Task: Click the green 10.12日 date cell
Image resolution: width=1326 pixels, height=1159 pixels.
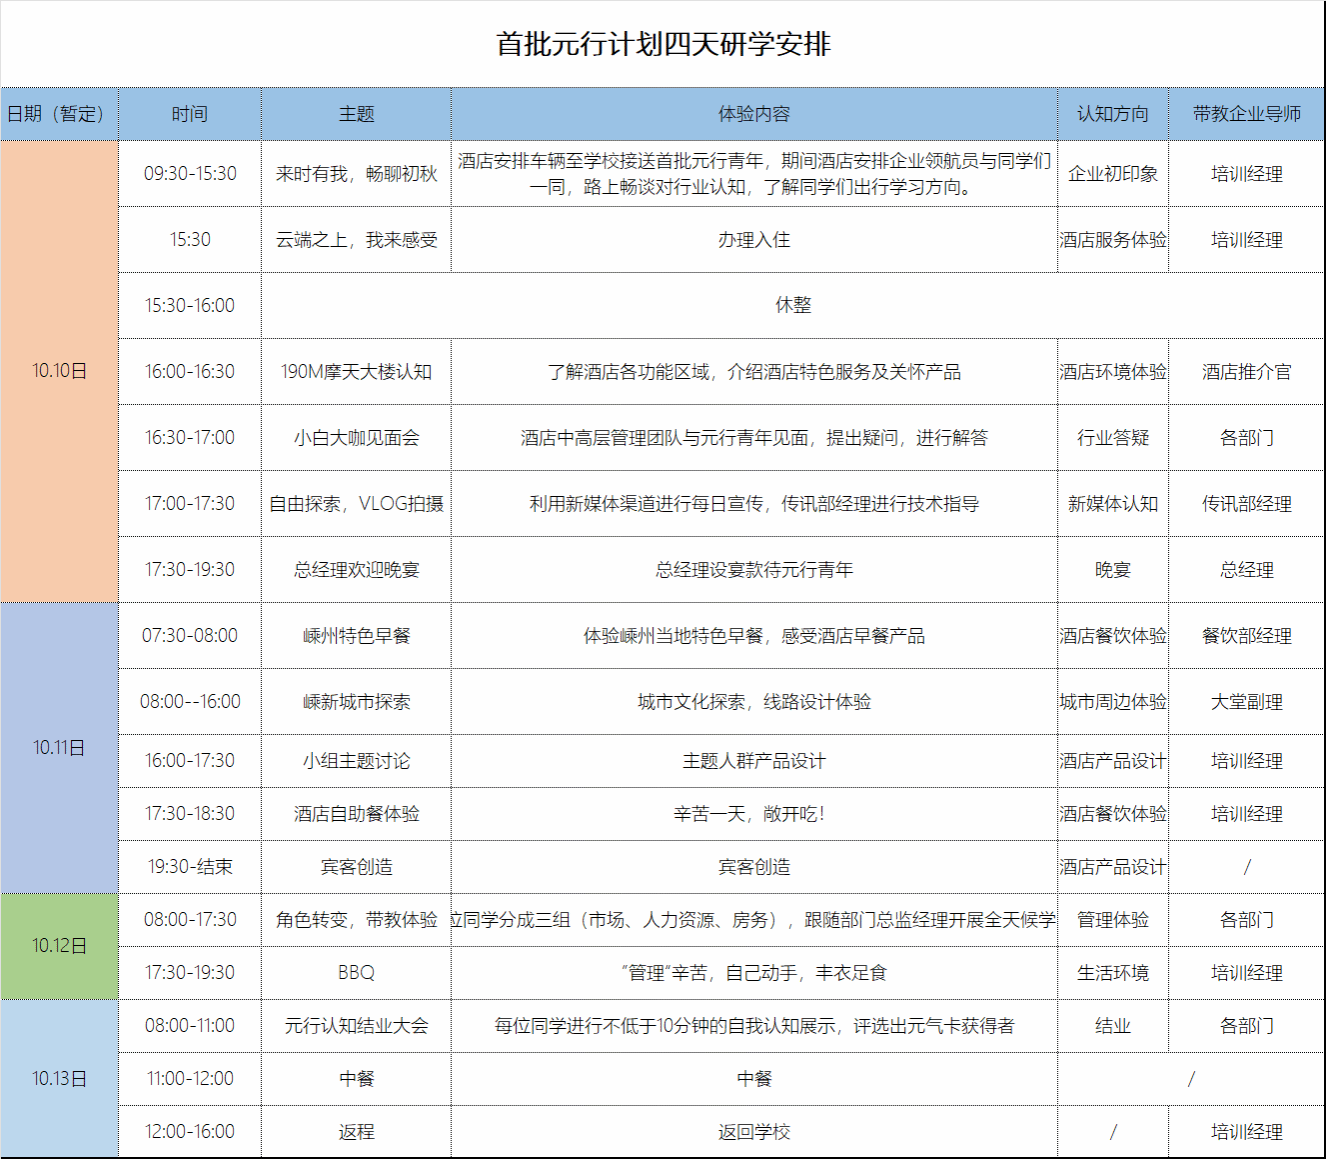Action: (59, 946)
